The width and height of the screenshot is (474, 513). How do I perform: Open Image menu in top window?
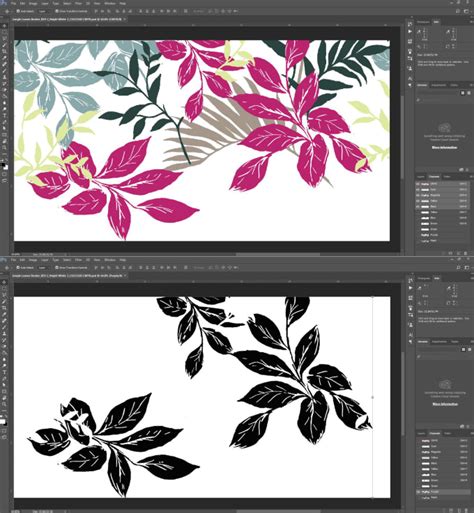pyautogui.click(x=33, y=3)
